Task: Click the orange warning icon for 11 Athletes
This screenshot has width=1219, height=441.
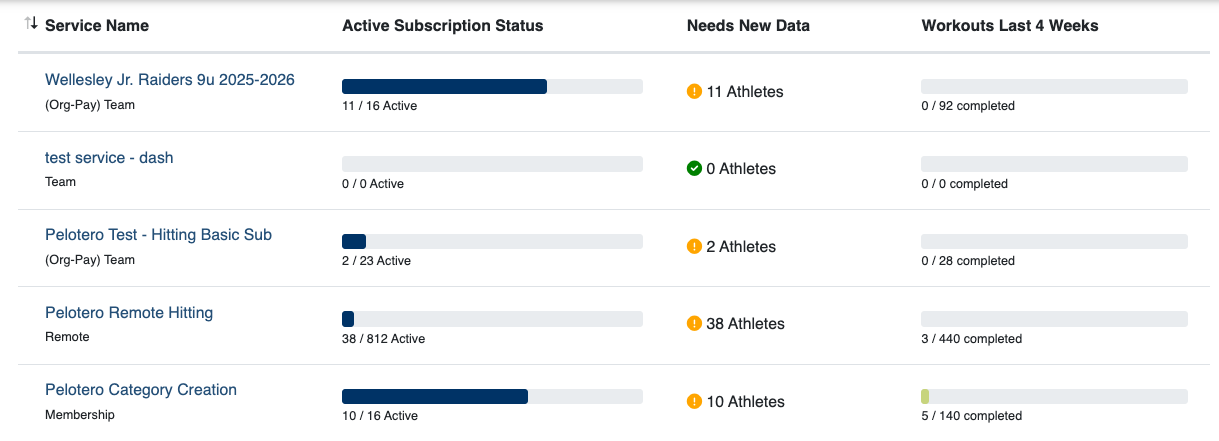Action: [x=694, y=92]
